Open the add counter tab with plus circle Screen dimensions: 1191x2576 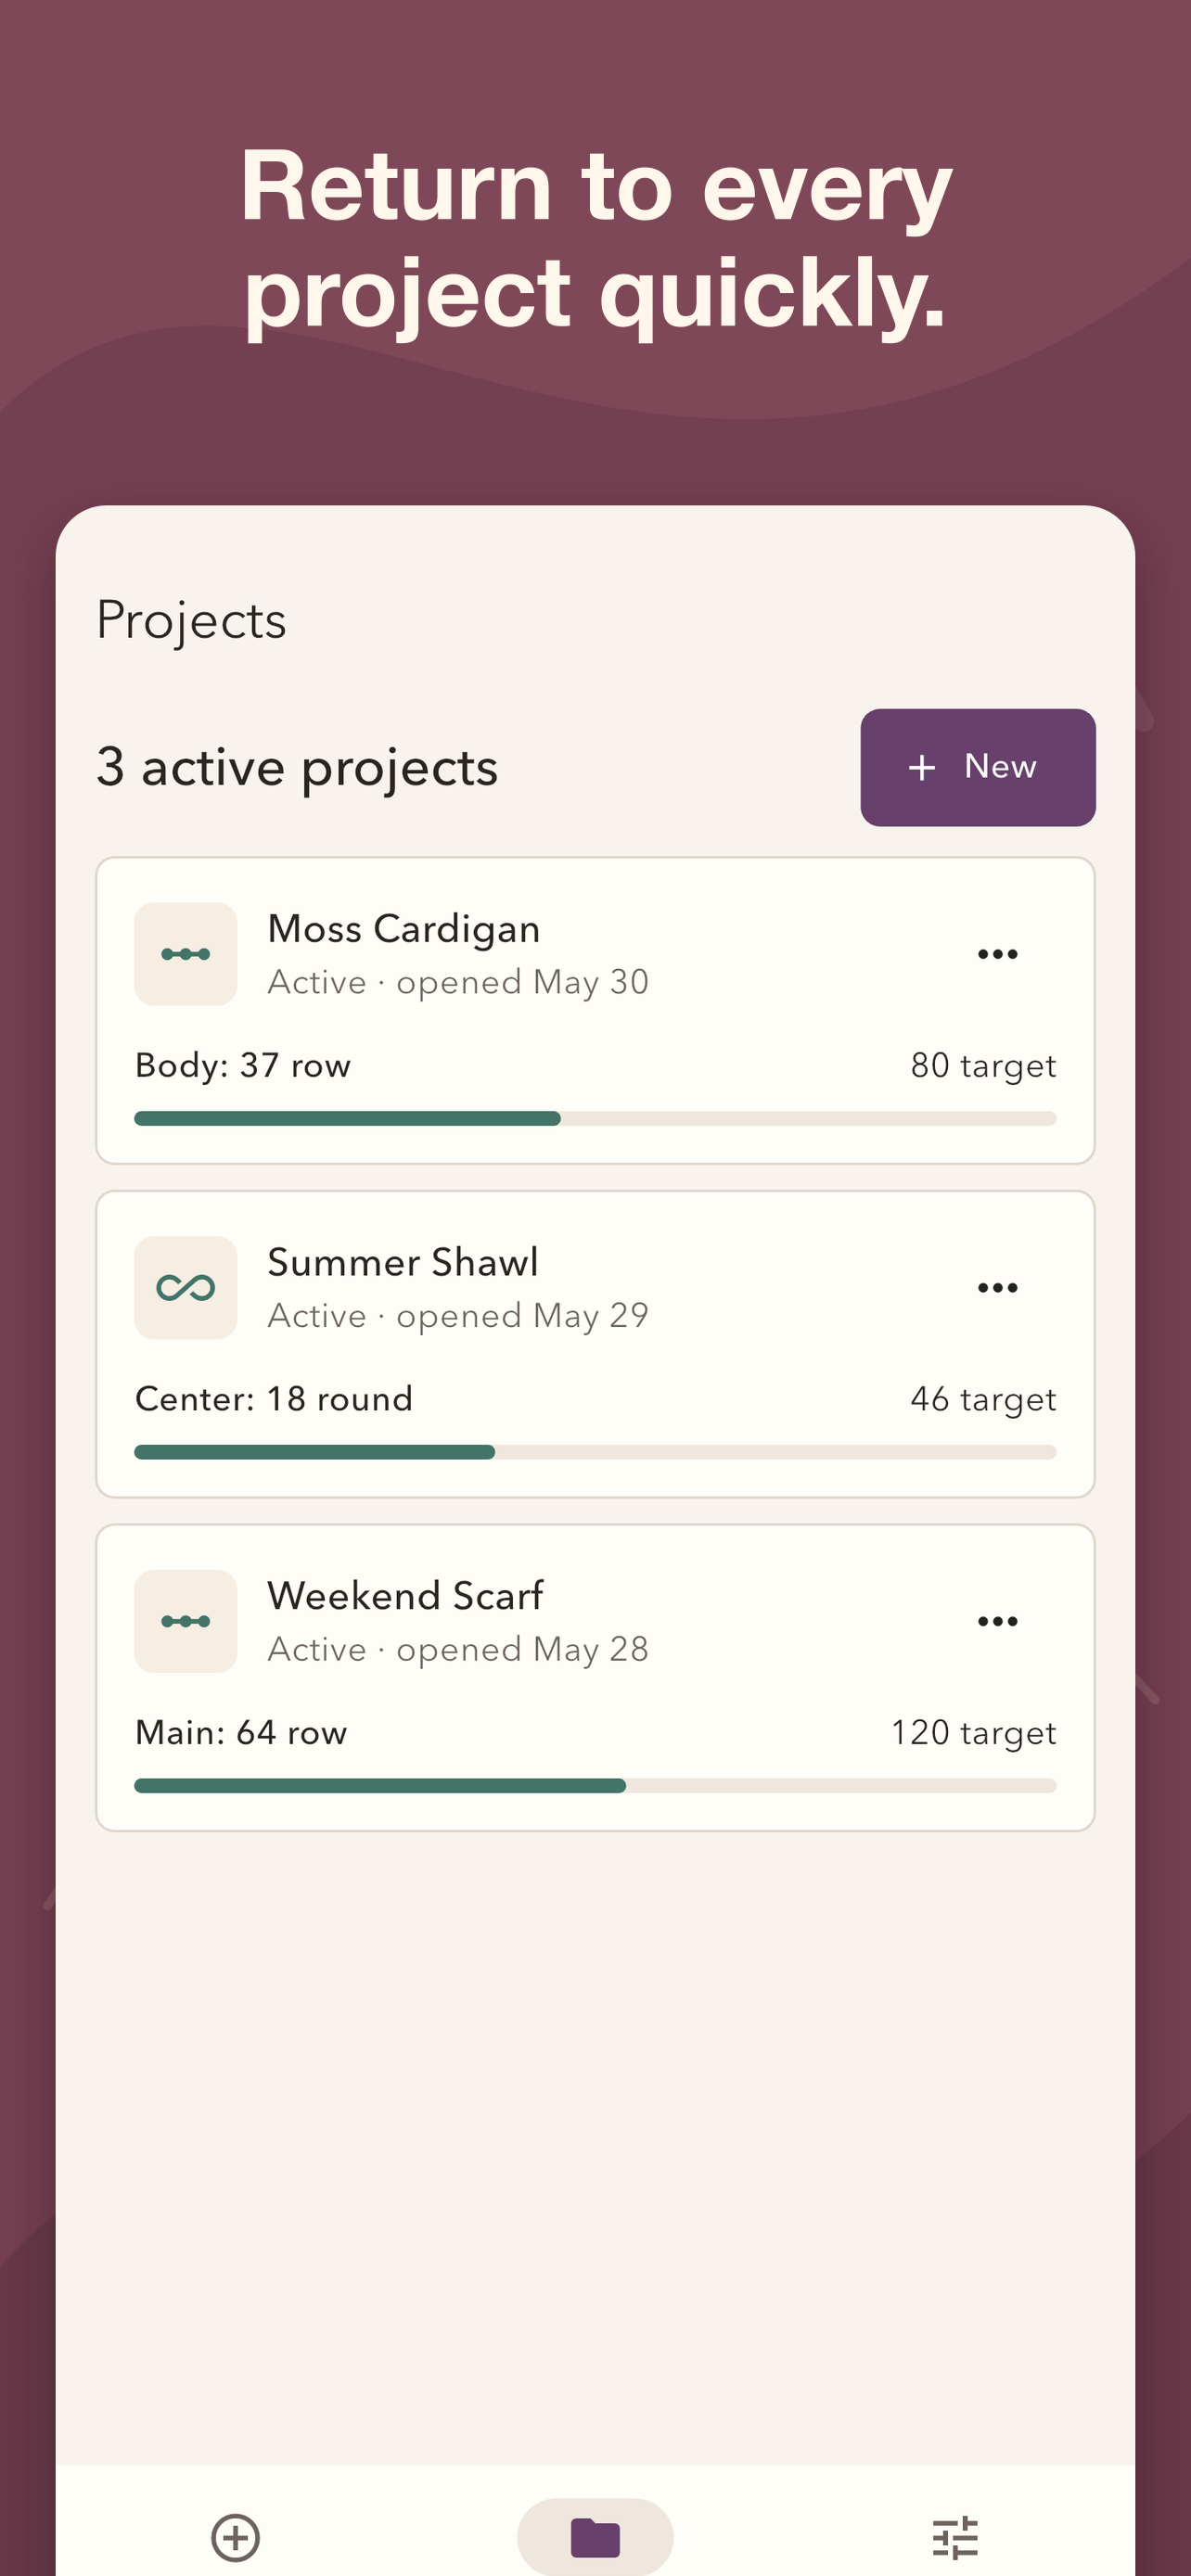pyautogui.click(x=236, y=2537)
